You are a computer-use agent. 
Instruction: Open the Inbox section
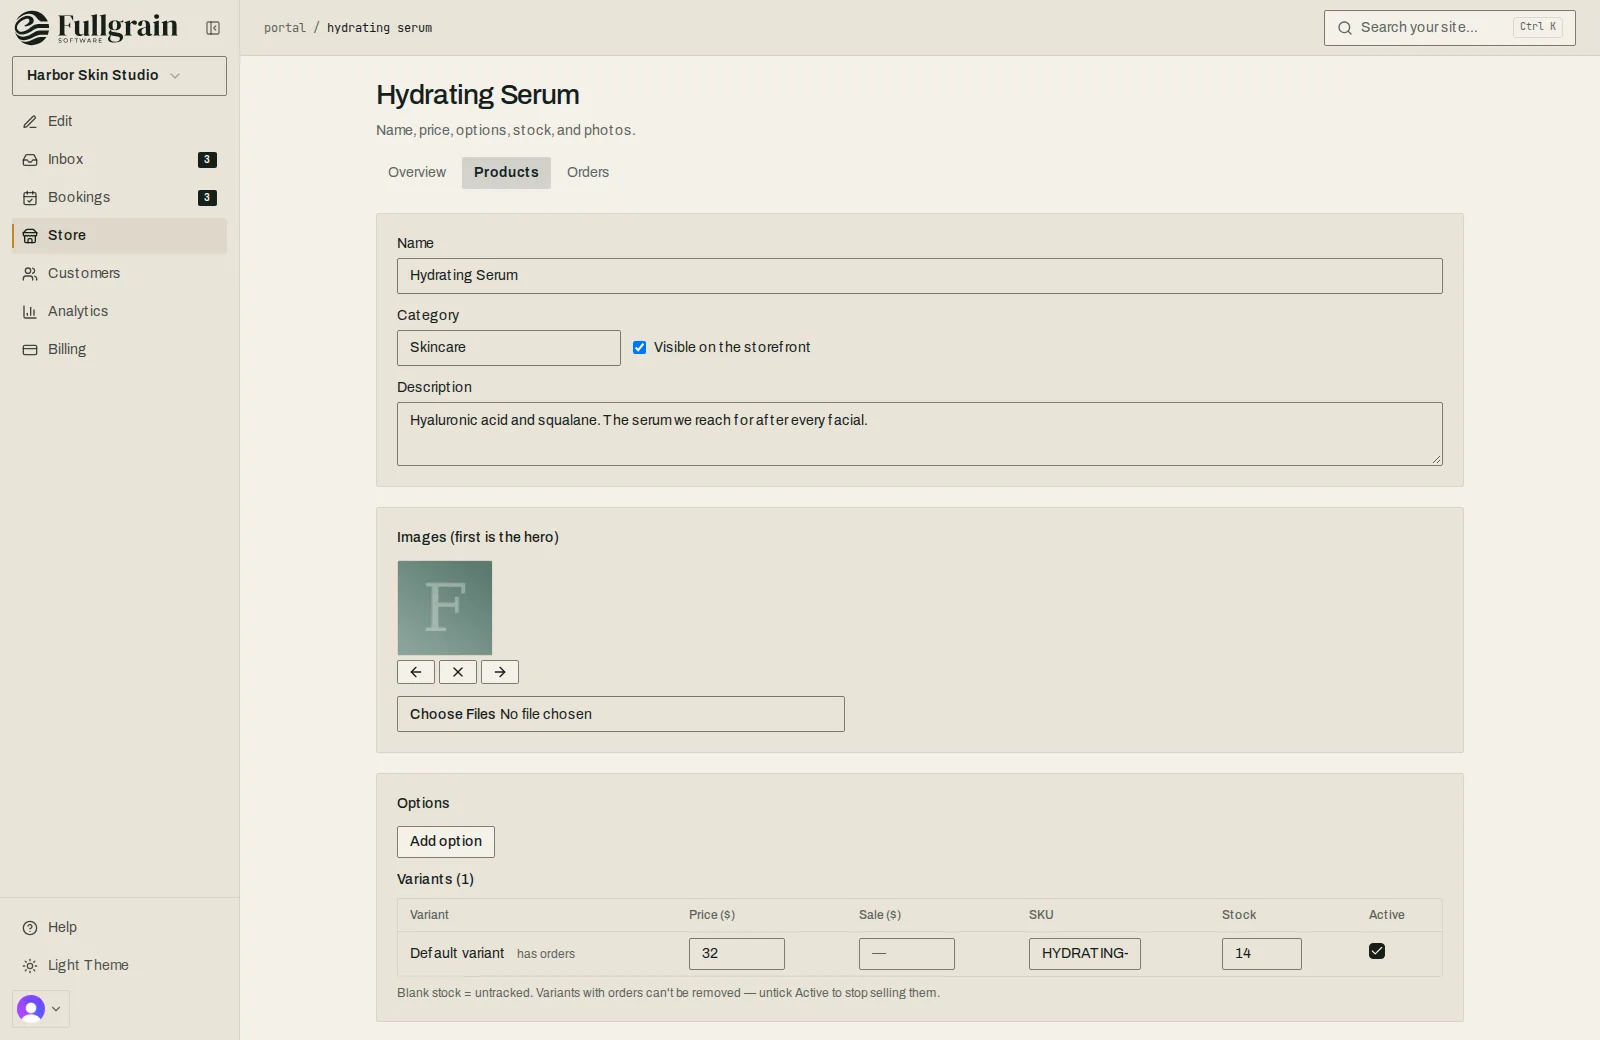pos(119,159)
